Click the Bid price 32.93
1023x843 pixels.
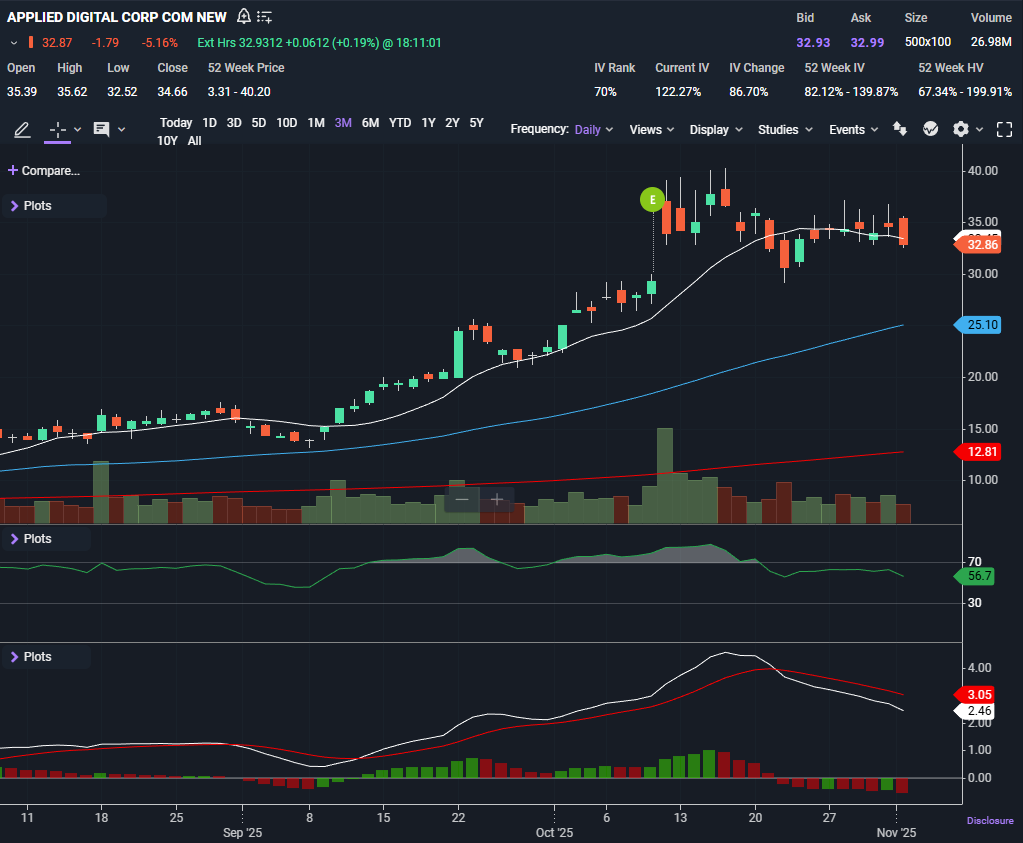[813, 42]
